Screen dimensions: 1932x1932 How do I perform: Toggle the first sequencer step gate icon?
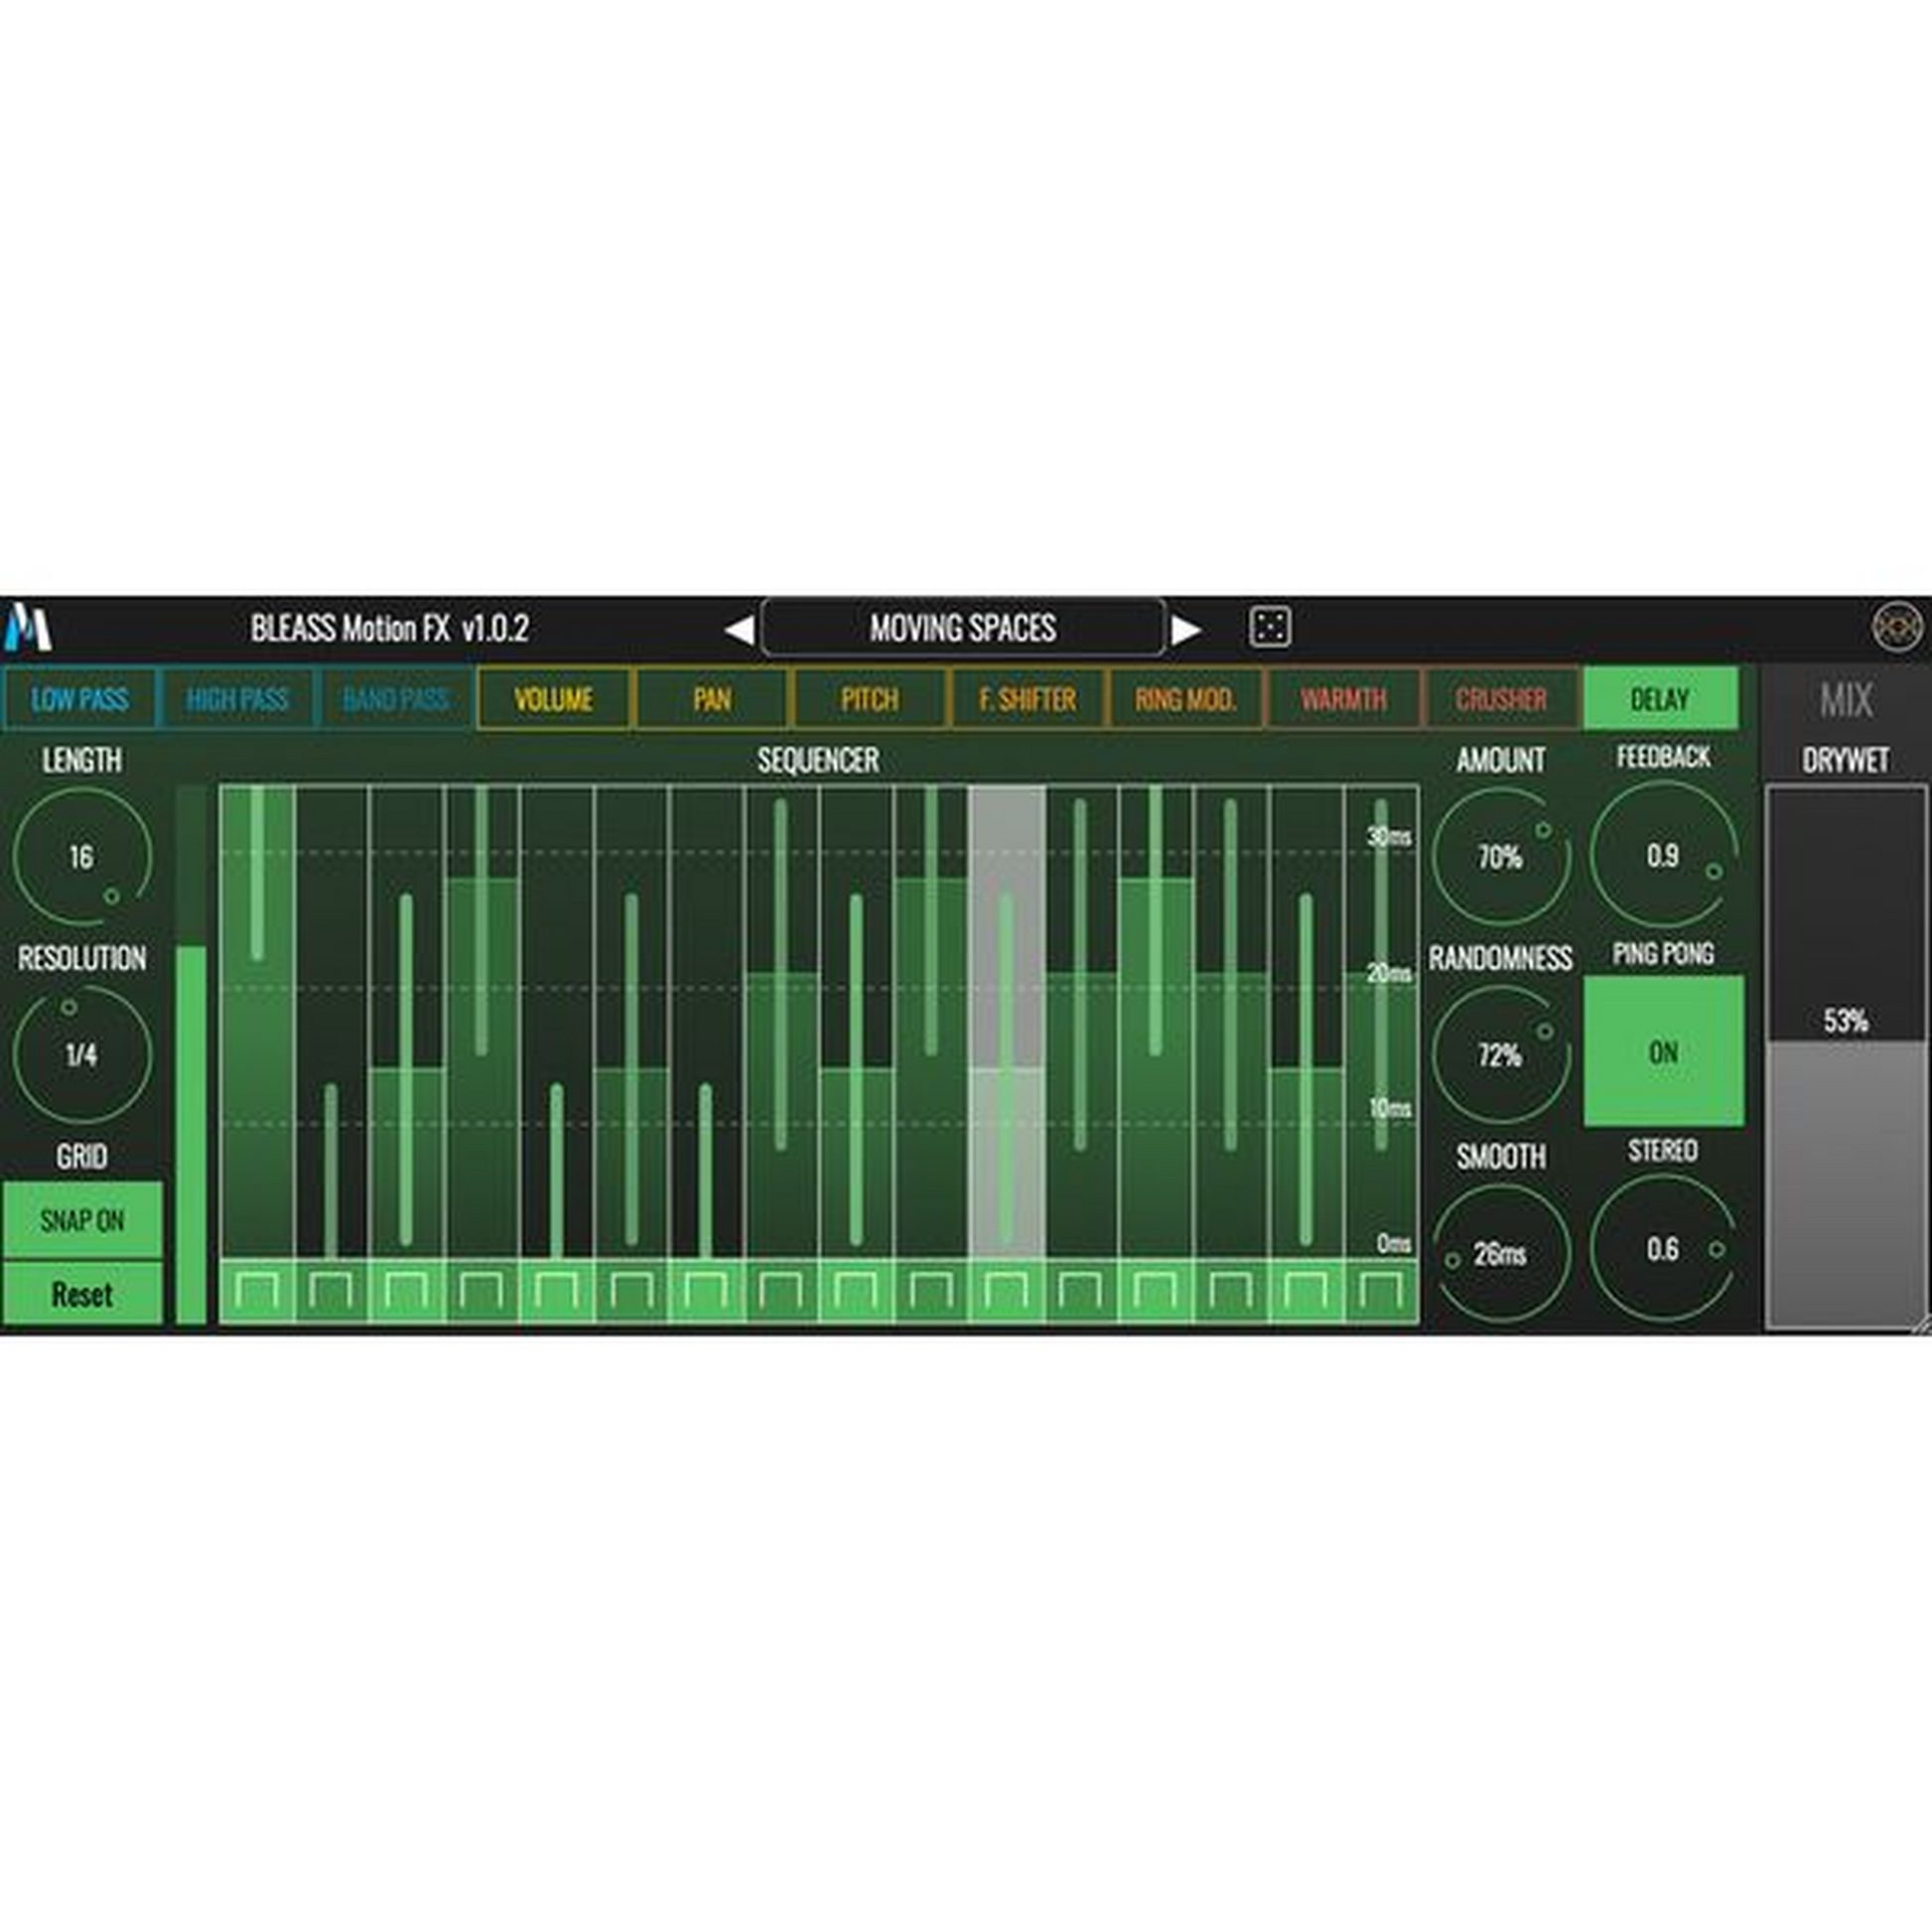click(258, 1292)
